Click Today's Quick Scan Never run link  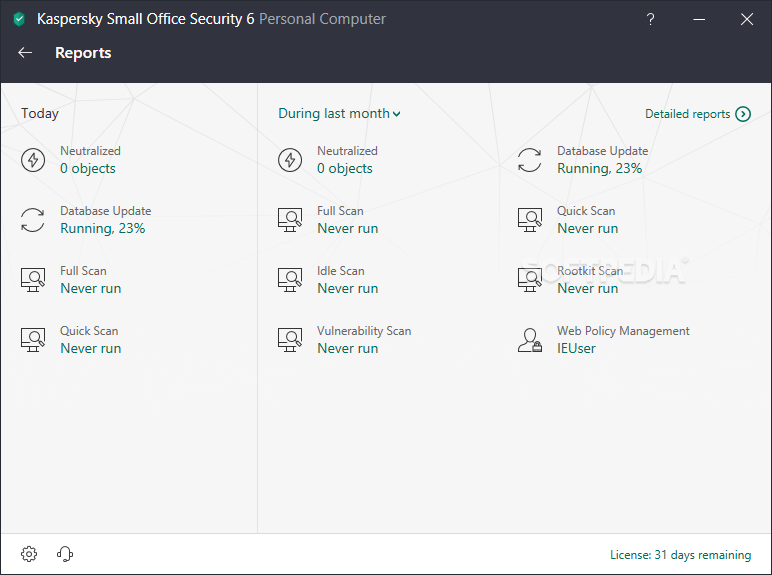tap(91, 349)
